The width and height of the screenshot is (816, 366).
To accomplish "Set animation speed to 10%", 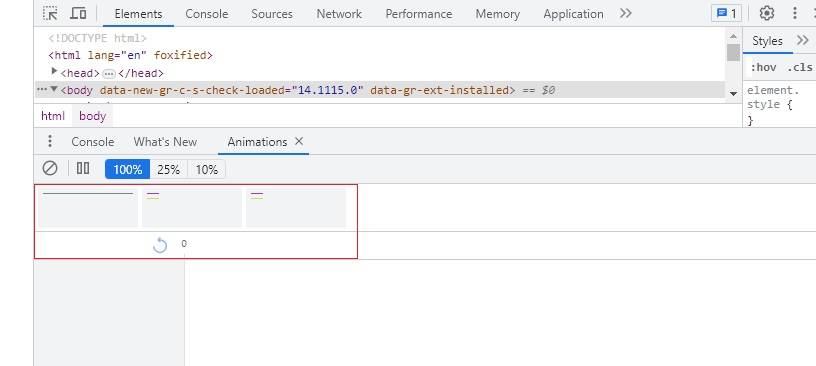I will [x=207, y=170].
